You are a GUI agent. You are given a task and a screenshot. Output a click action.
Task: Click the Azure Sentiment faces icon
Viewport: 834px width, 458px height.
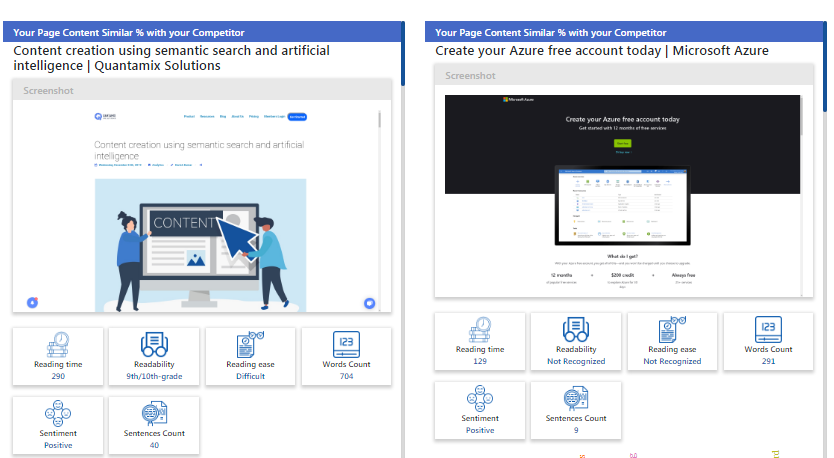pyautogui.click(x=480, y=398)
